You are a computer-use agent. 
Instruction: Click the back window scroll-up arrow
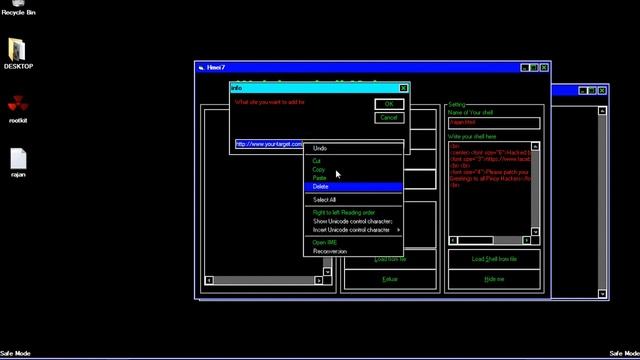tap(602, 111)
